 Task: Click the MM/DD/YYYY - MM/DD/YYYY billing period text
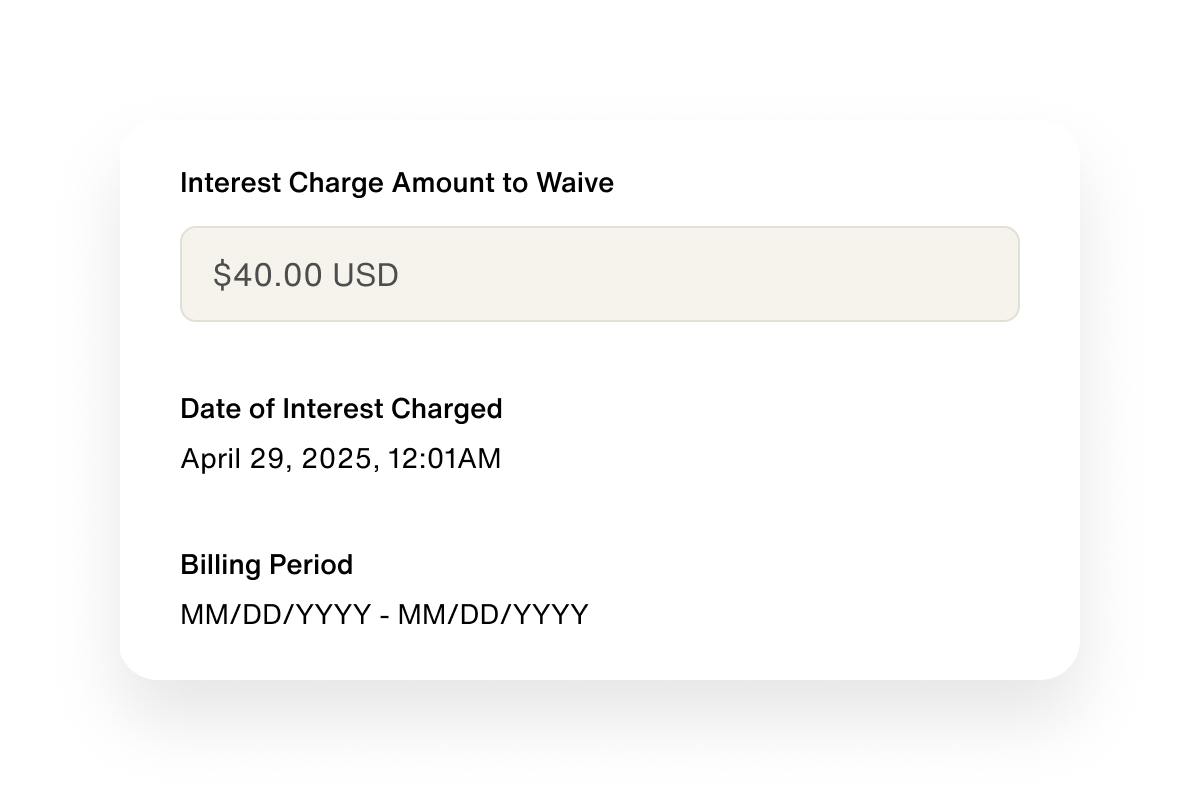(x=384, y=614)
